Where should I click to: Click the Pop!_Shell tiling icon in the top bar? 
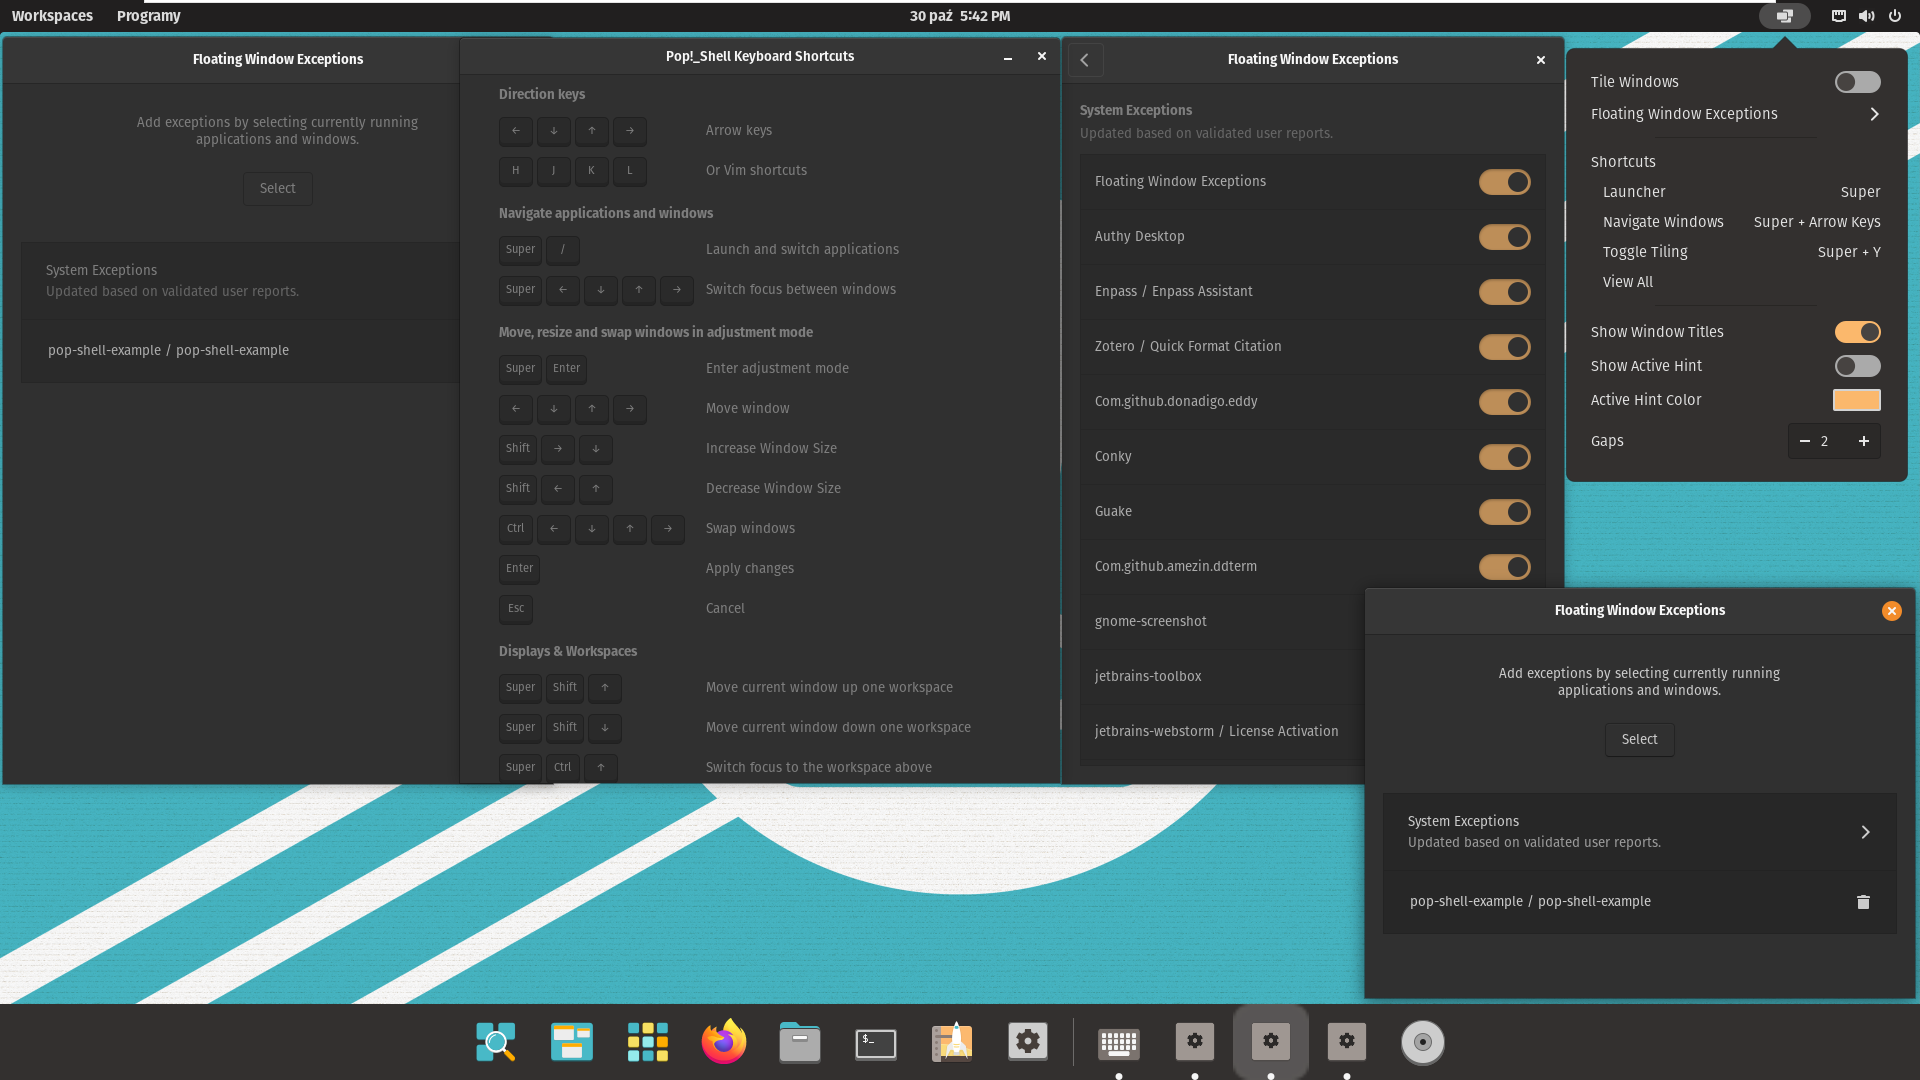1784,16
